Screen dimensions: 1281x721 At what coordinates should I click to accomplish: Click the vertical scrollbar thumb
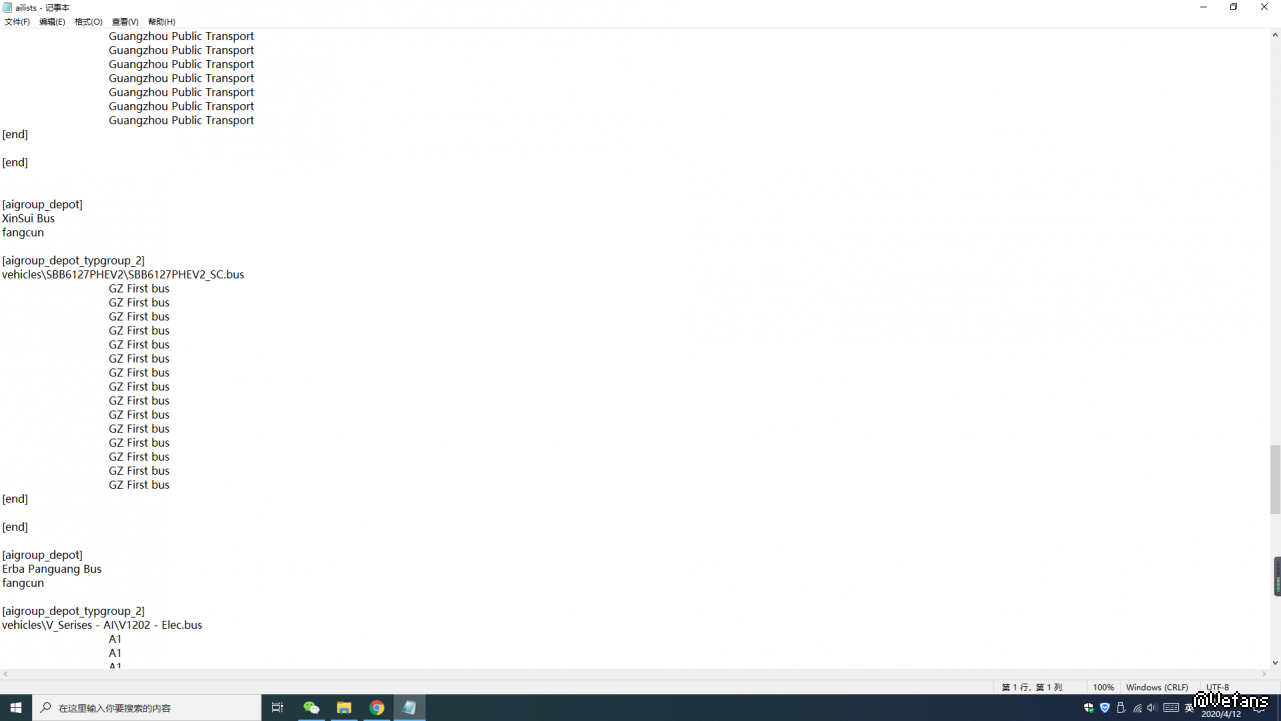tap(1275, 479)
